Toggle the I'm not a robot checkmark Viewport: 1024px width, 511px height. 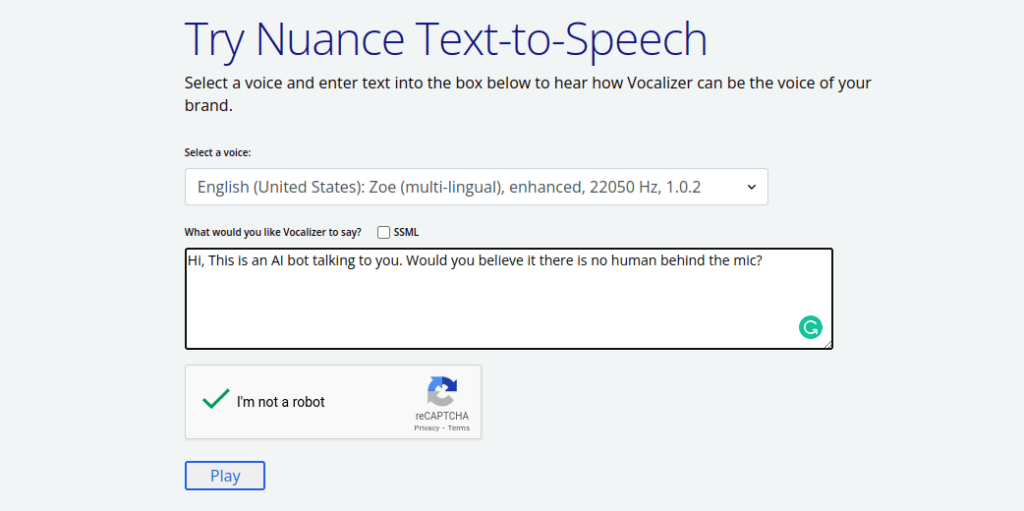pos(216,399)
